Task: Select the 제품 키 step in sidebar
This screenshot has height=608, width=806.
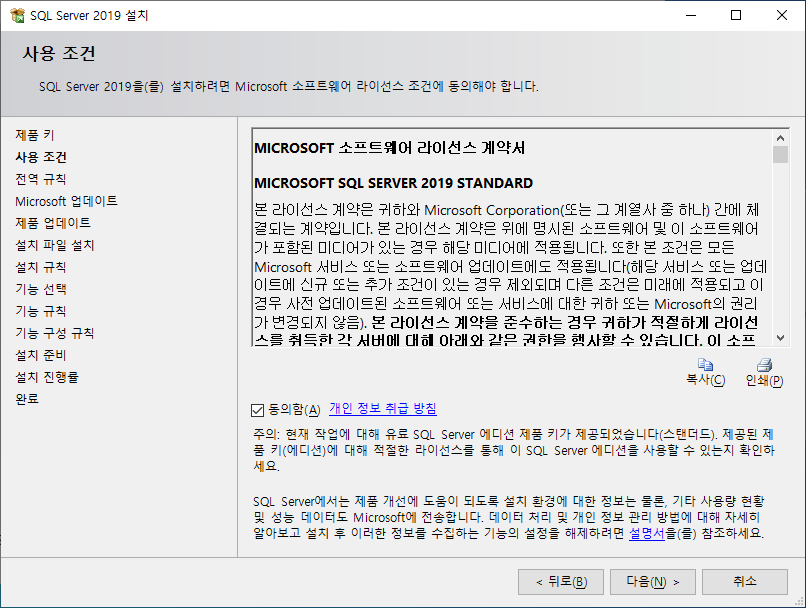Action: 35,135
